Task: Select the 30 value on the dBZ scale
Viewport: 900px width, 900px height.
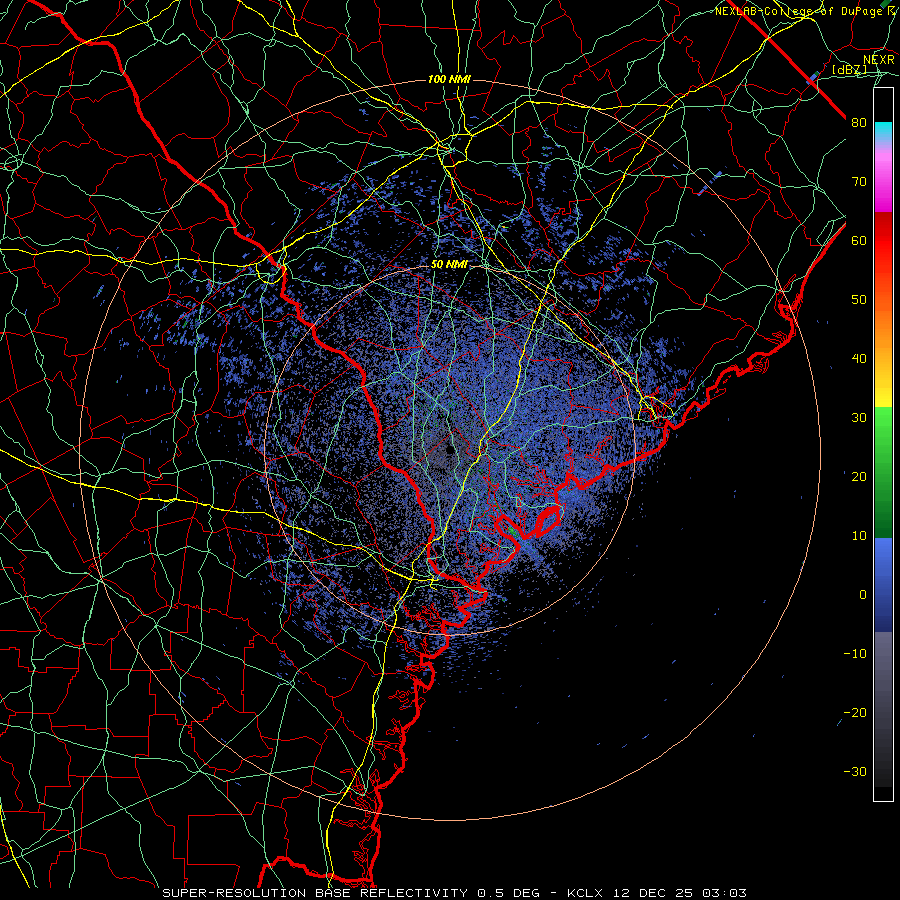Action: (859, 417)
